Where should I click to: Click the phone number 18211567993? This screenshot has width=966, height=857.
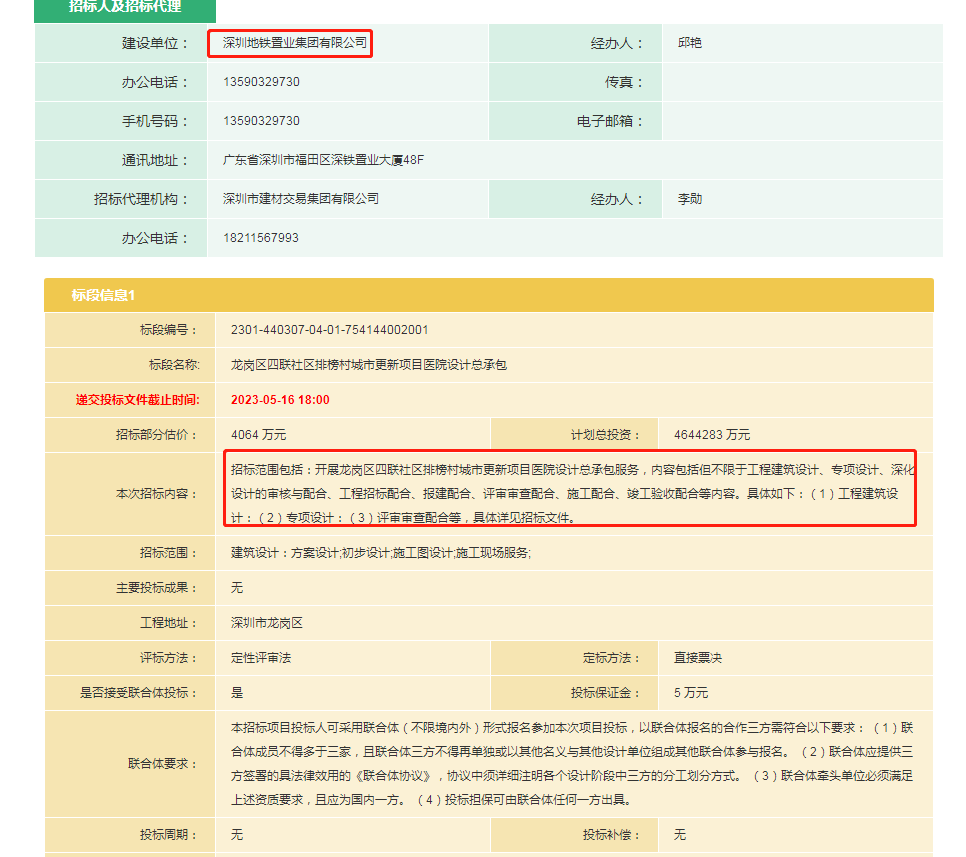point(261,238)
